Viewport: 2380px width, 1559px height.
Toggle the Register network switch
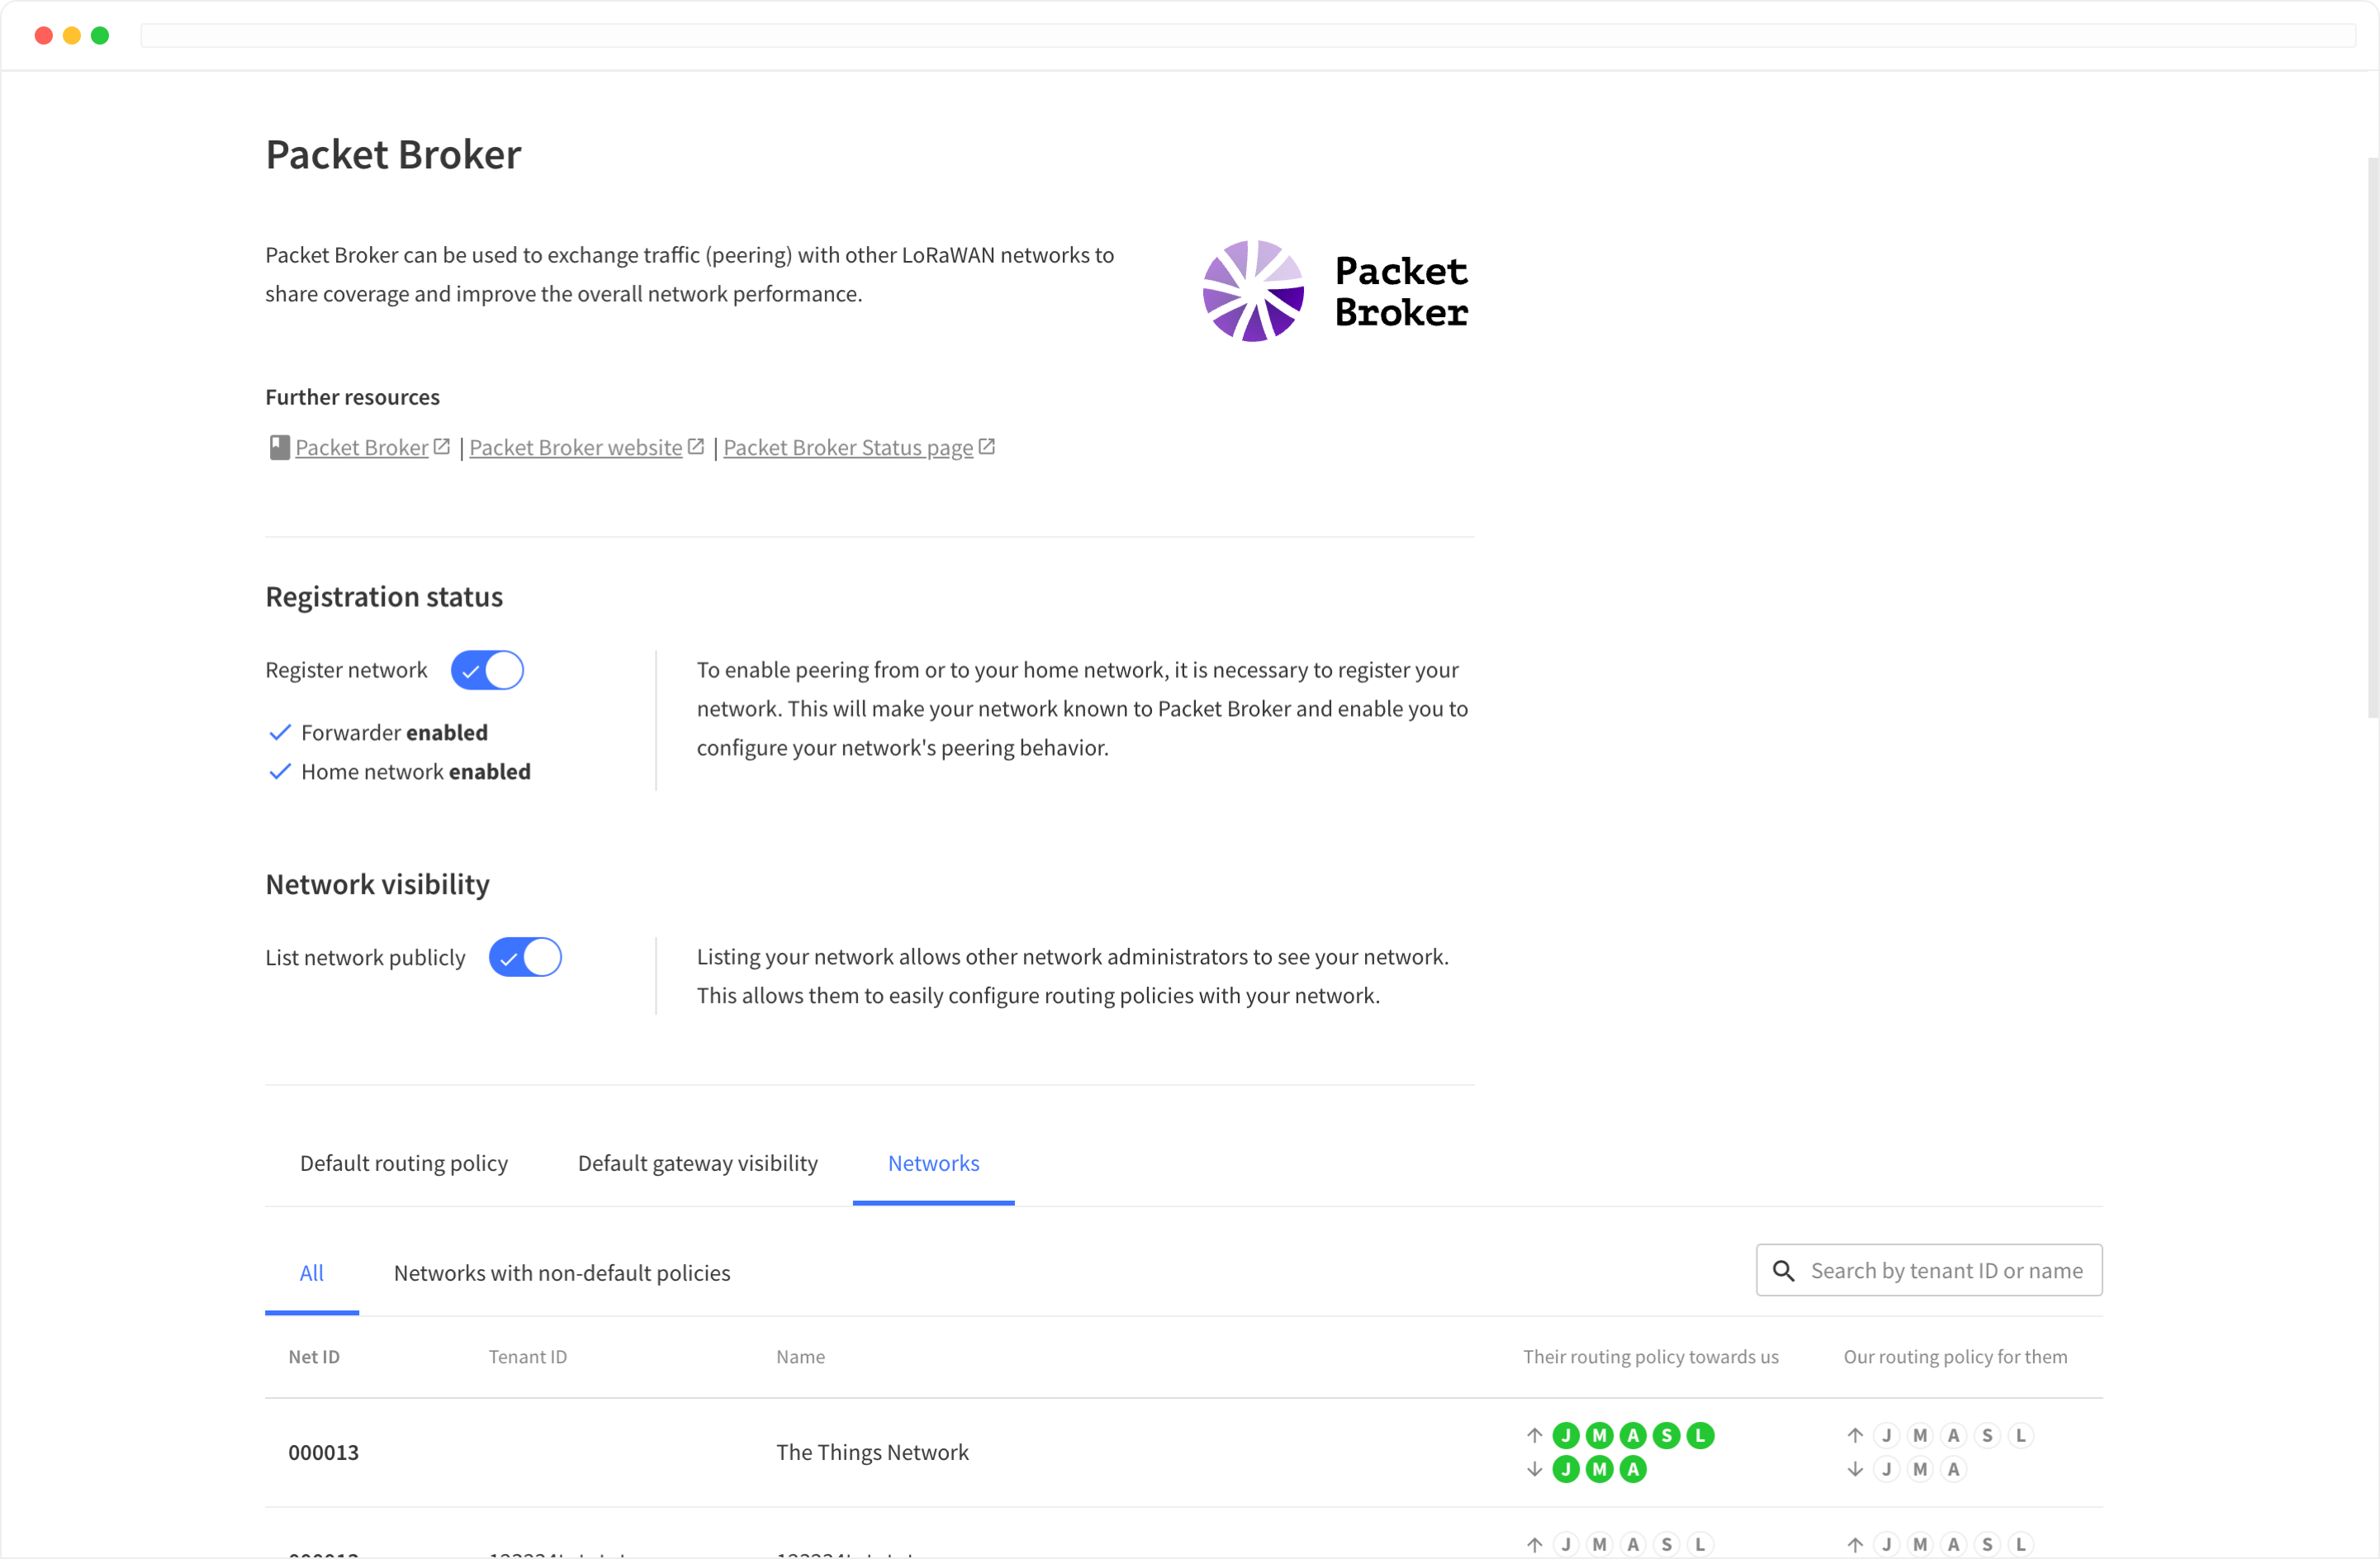coord(491,668)
